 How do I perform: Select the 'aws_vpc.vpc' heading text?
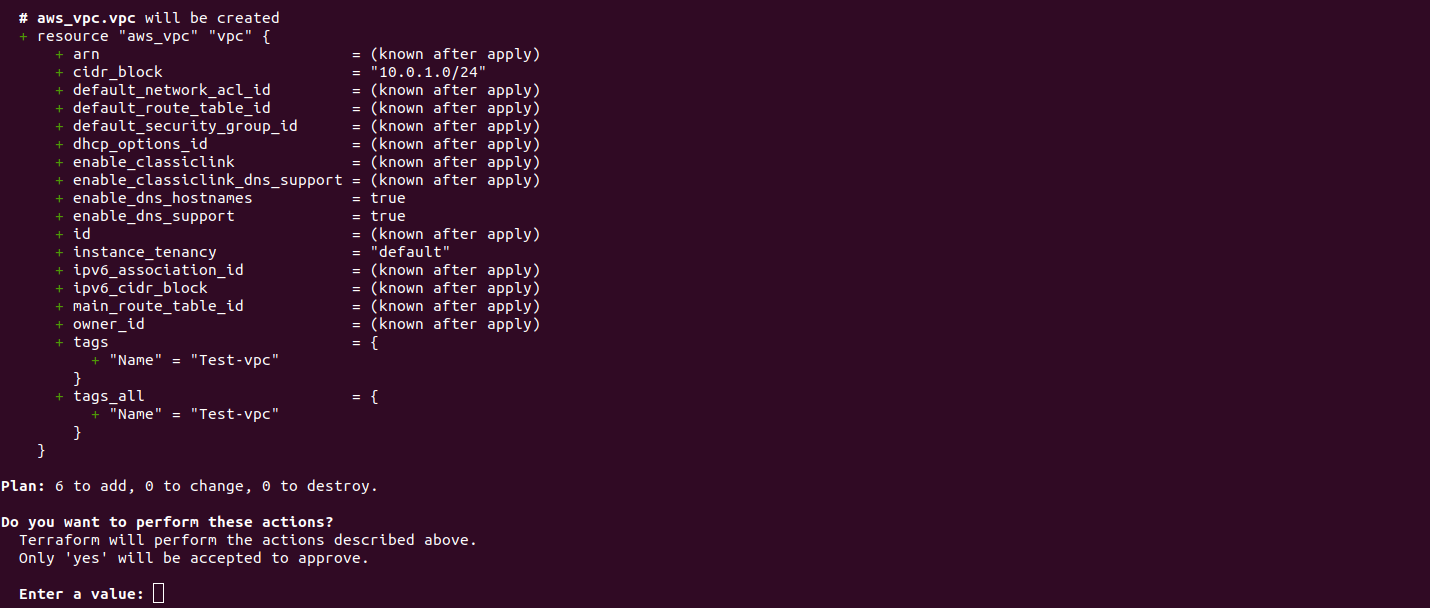(x=86, y=18)
